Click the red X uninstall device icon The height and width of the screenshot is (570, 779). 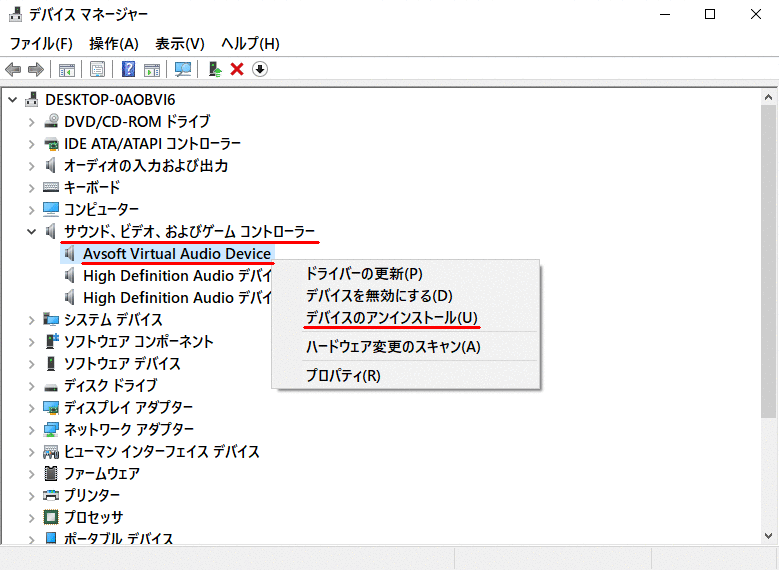point(237,69)
